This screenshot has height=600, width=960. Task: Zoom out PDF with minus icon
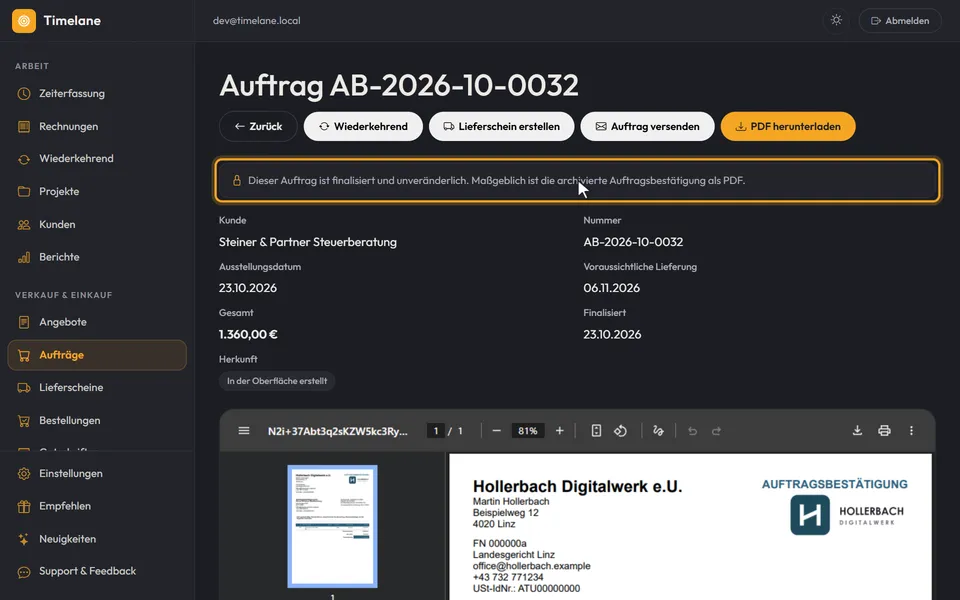coord(497,431)
